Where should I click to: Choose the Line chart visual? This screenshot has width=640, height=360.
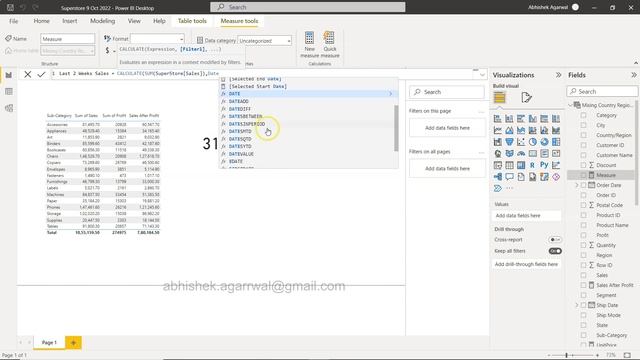click(x=498, y=130)
